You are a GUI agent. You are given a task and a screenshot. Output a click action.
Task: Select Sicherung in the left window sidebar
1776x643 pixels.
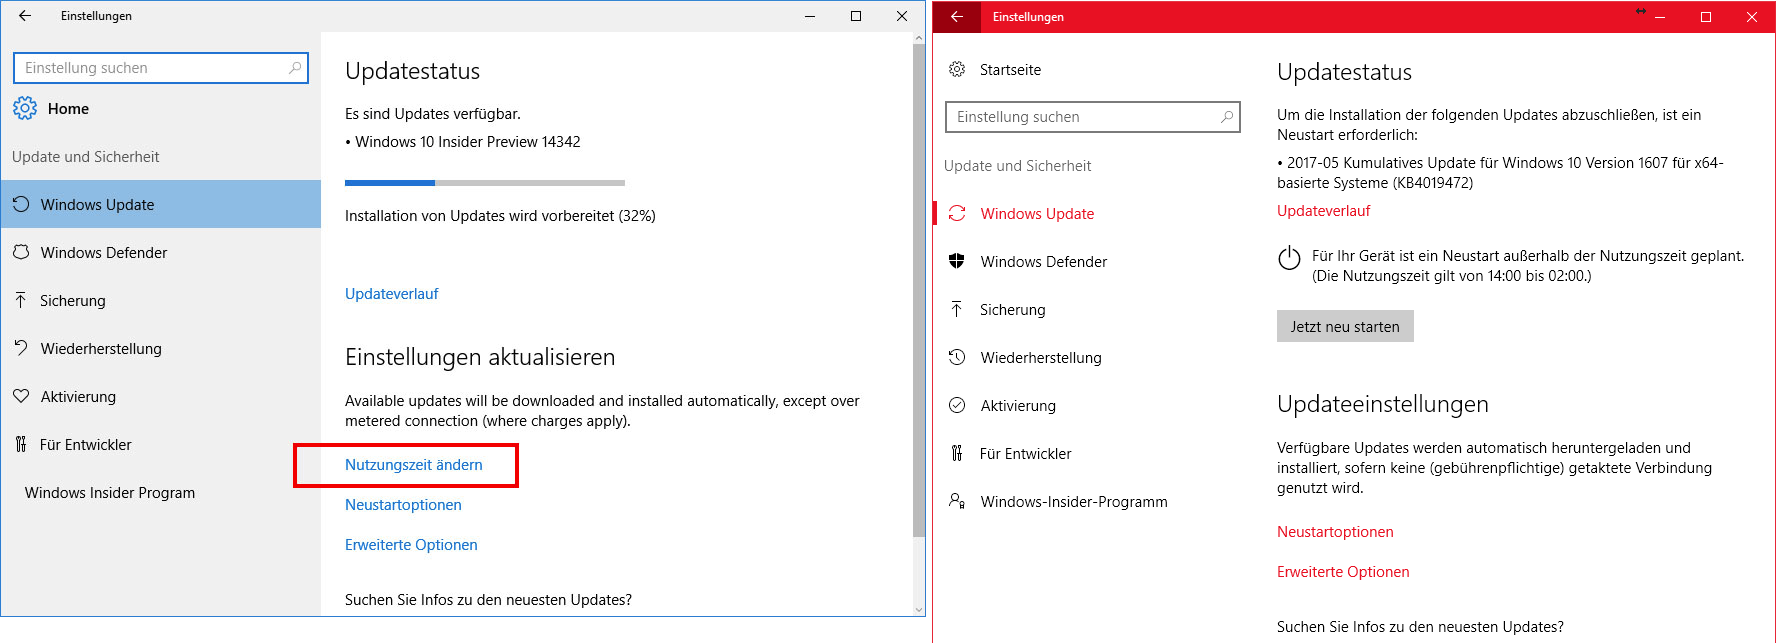click(x=161, y=300)
